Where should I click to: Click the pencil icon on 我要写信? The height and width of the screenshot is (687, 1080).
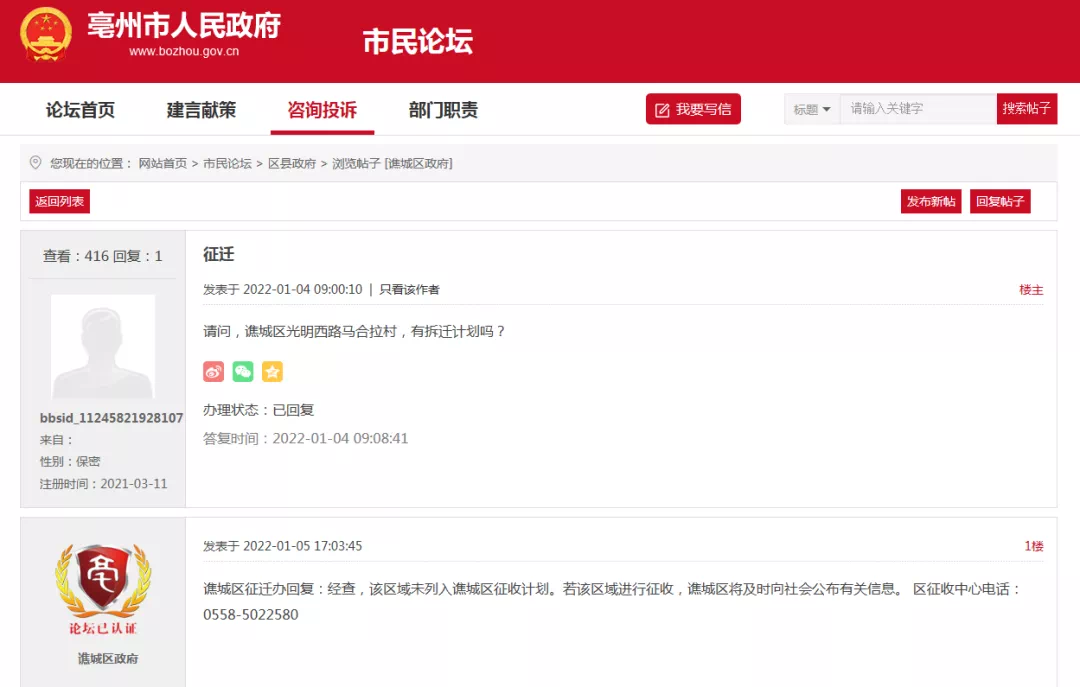662,110
